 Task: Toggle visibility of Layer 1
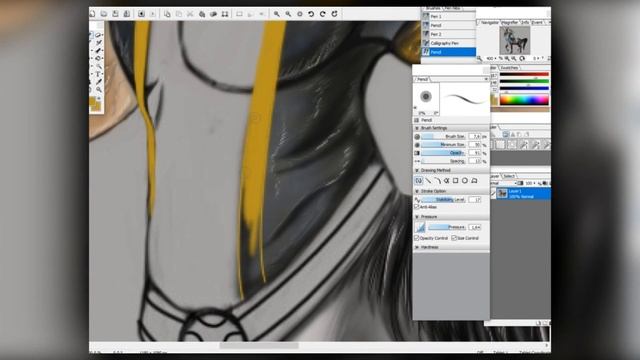tap(493, 193)
